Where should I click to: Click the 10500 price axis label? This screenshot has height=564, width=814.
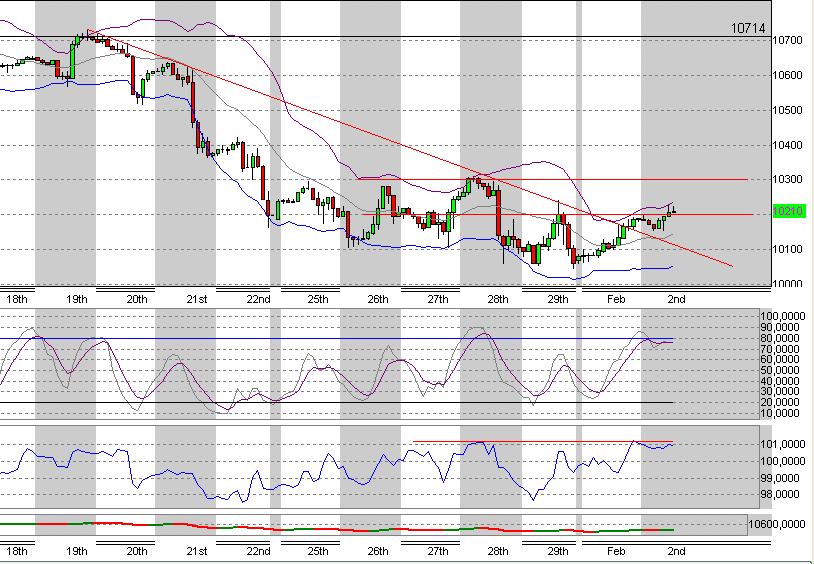[x=788, y=110]
